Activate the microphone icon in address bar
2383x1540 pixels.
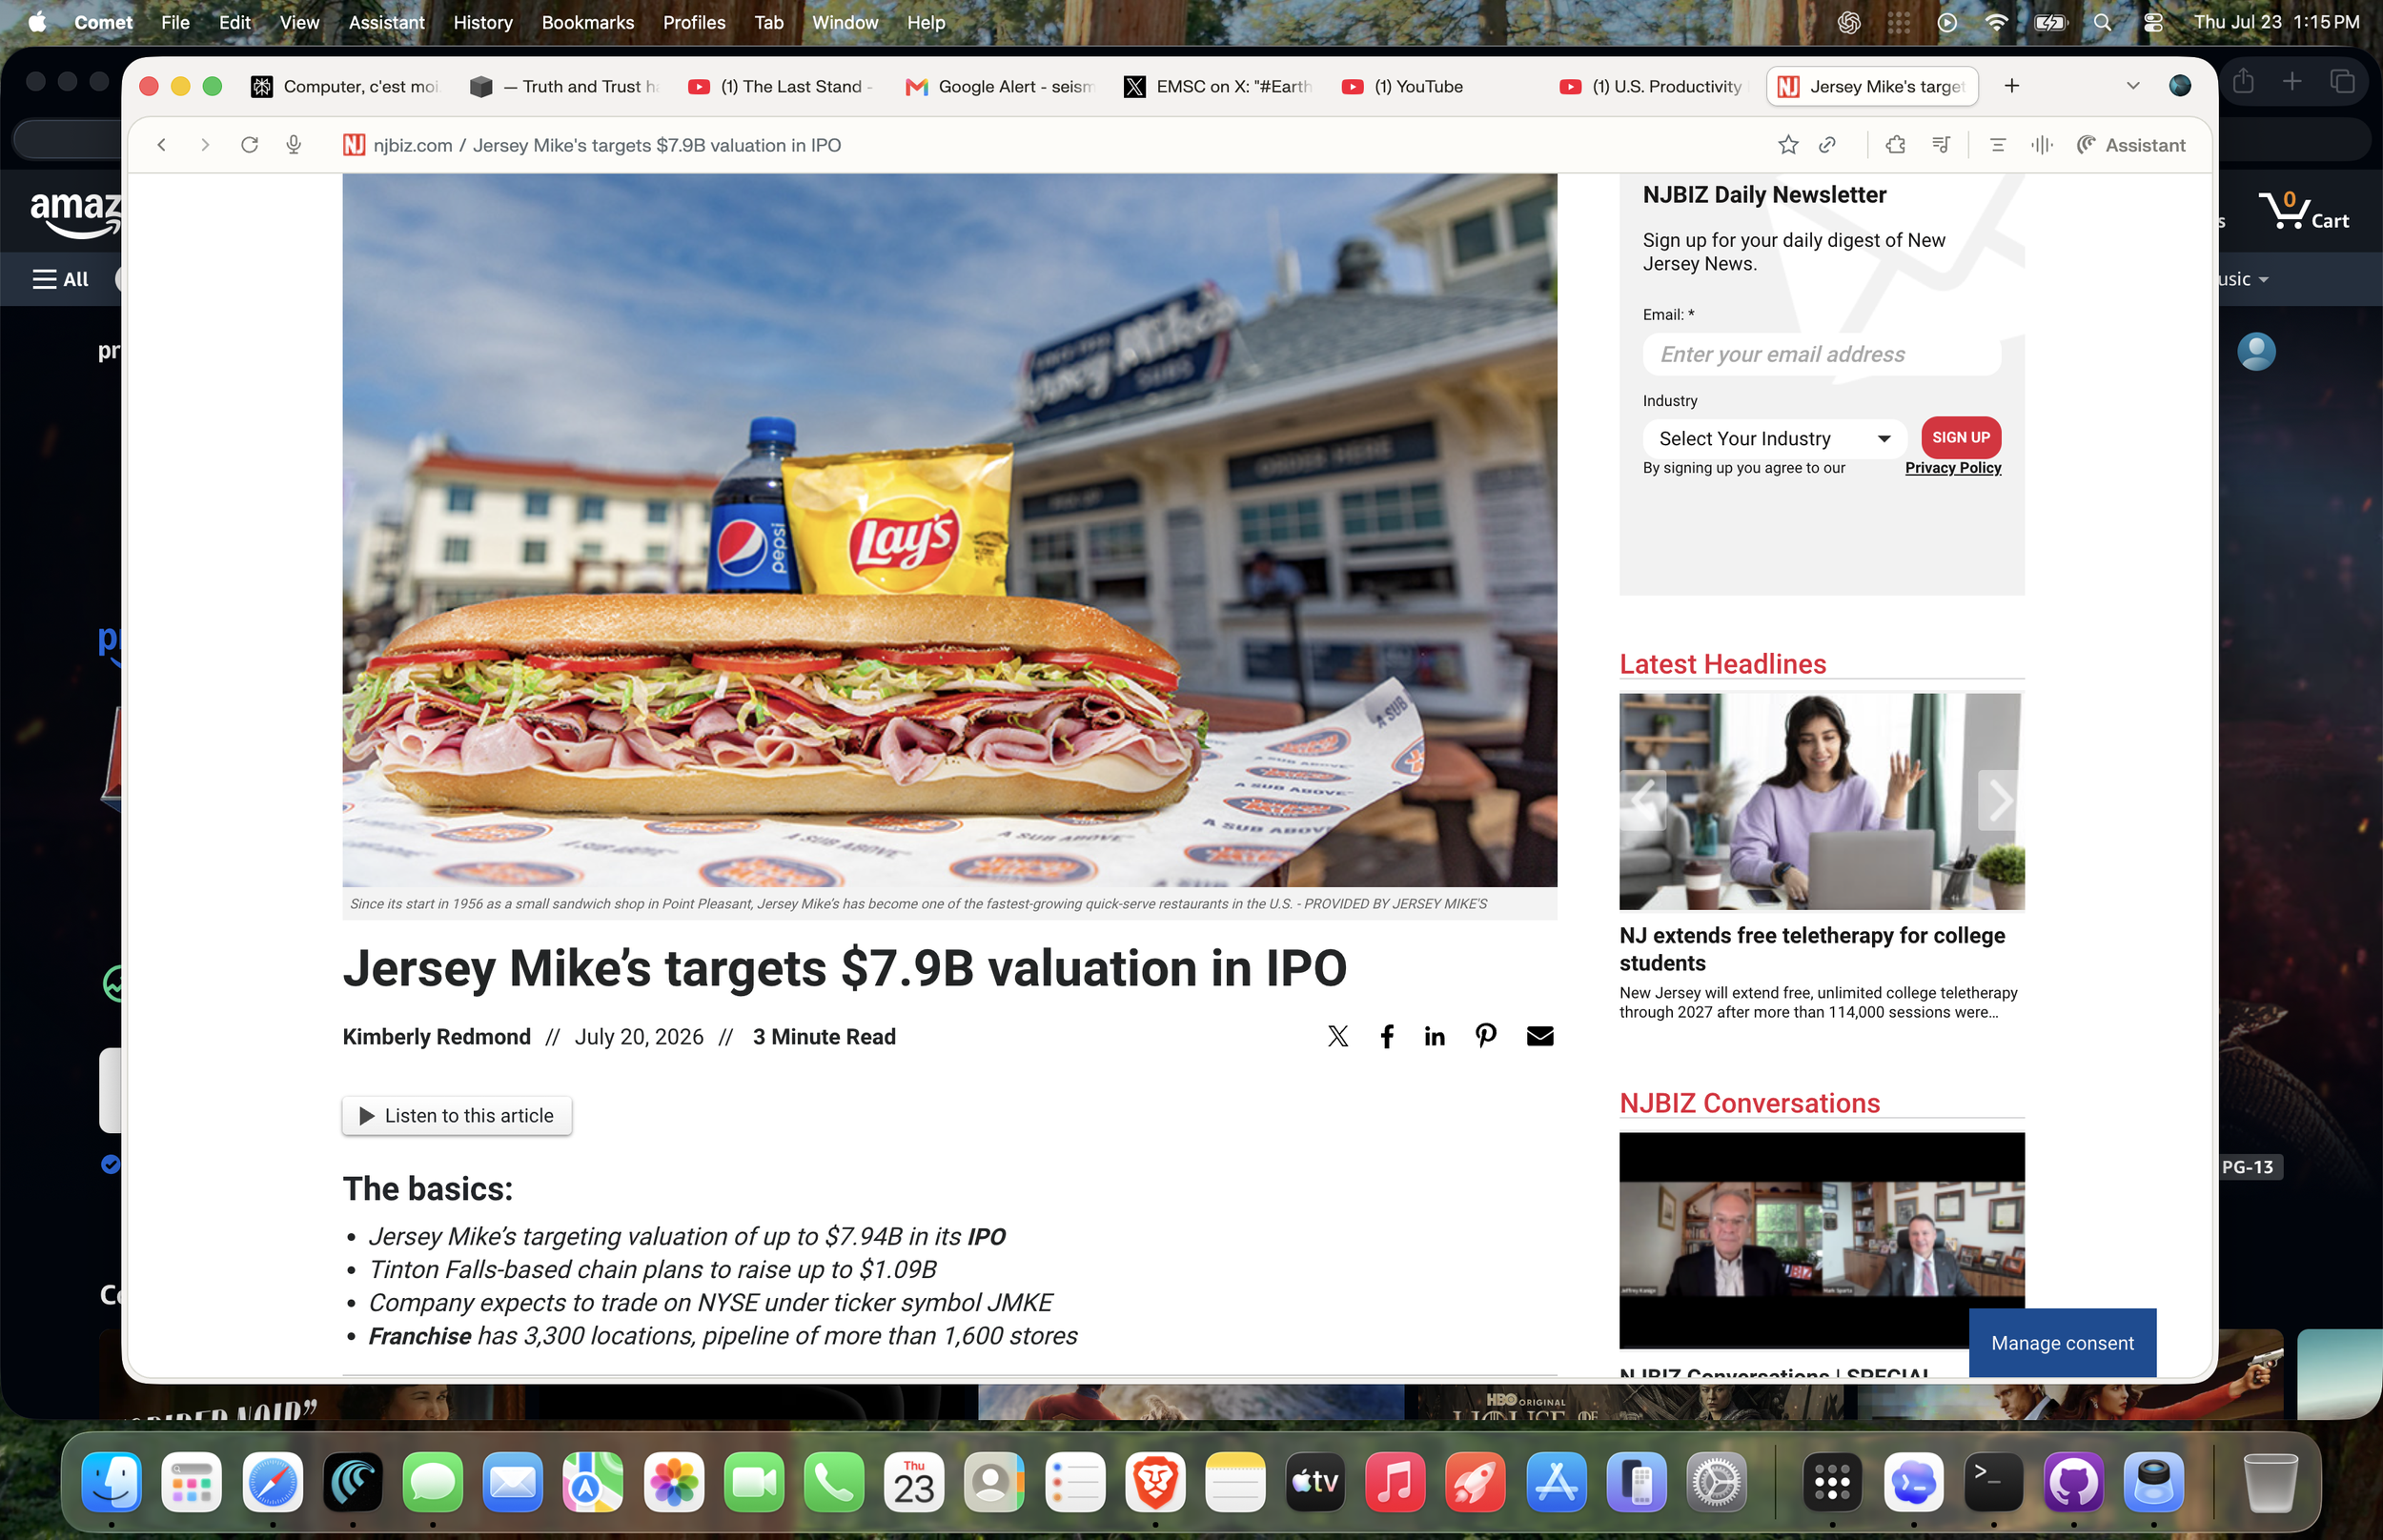294,145
